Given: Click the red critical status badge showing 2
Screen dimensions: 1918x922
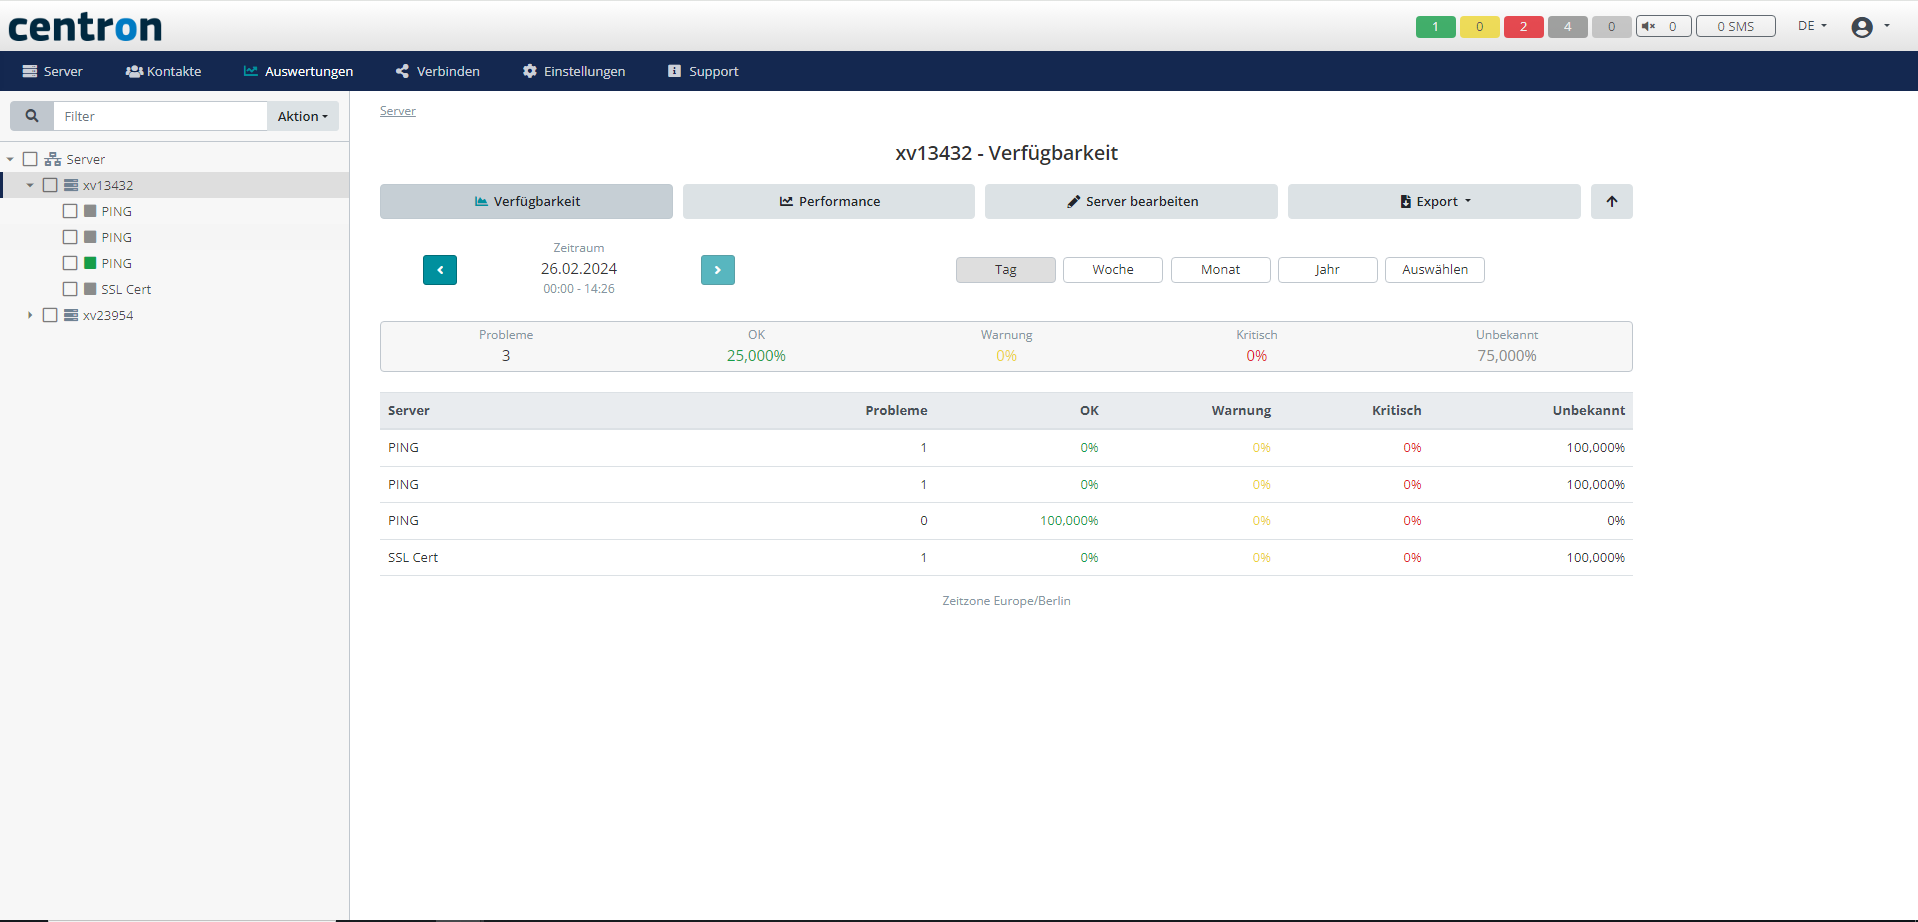Looking at the screenshot, I should point(1523,26).
